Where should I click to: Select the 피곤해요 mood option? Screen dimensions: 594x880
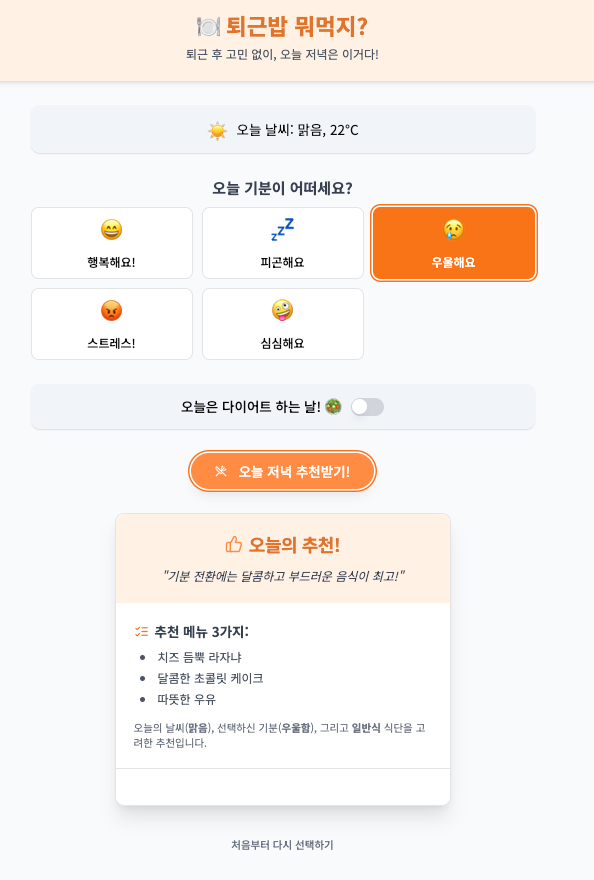[x=283, y=243]
